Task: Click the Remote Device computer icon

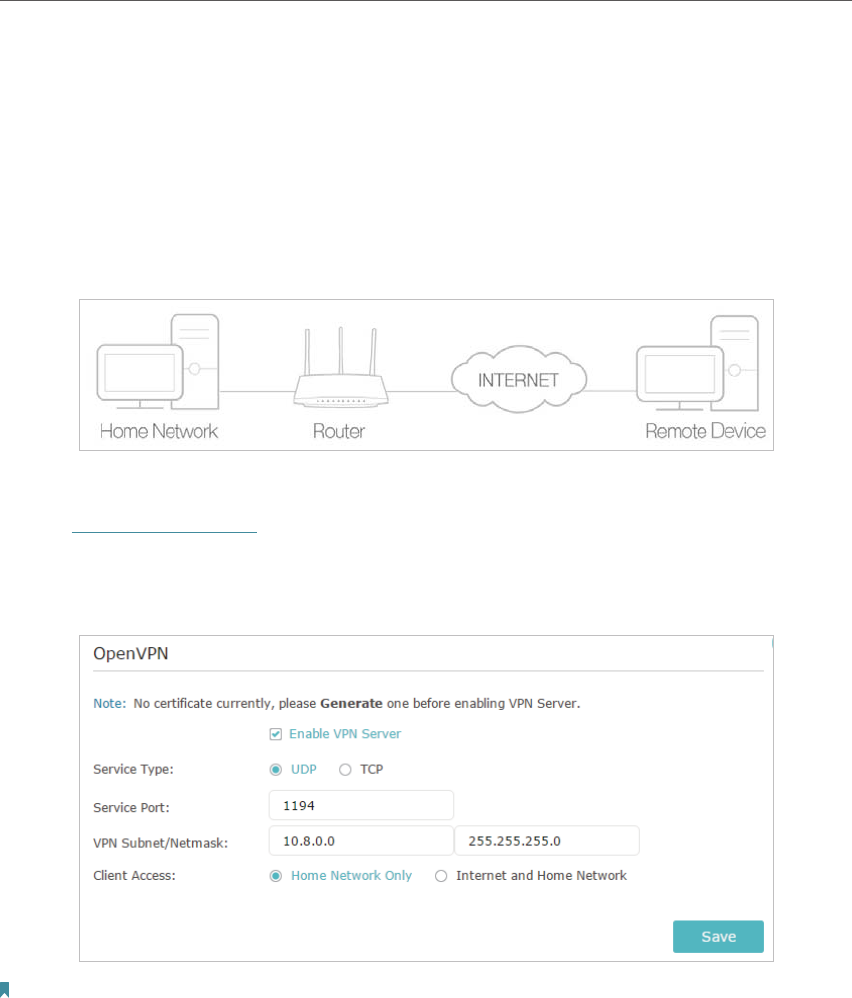Action: click(x=697, y=363)
